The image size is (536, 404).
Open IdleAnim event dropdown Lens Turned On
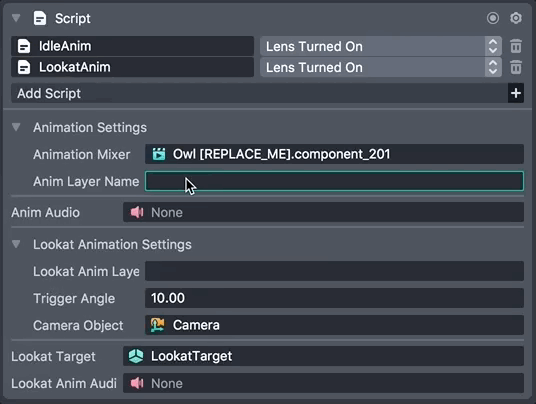point(380,46)
